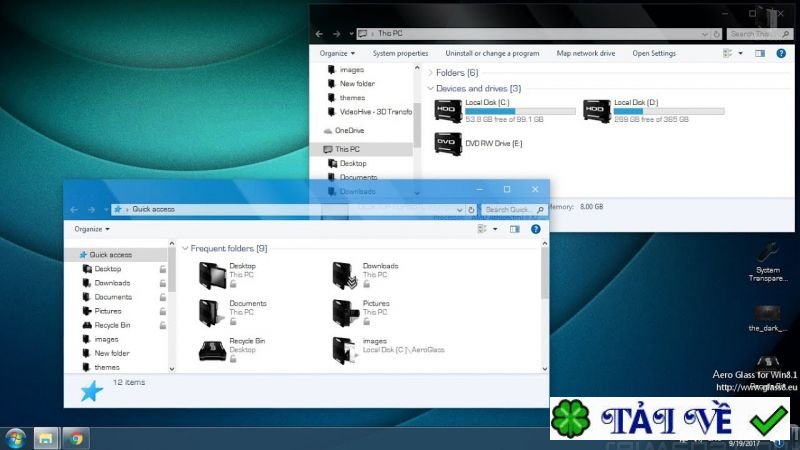Click Search This PC field
This screenshot has height=450, width=800.
click(x=759, y=34)
